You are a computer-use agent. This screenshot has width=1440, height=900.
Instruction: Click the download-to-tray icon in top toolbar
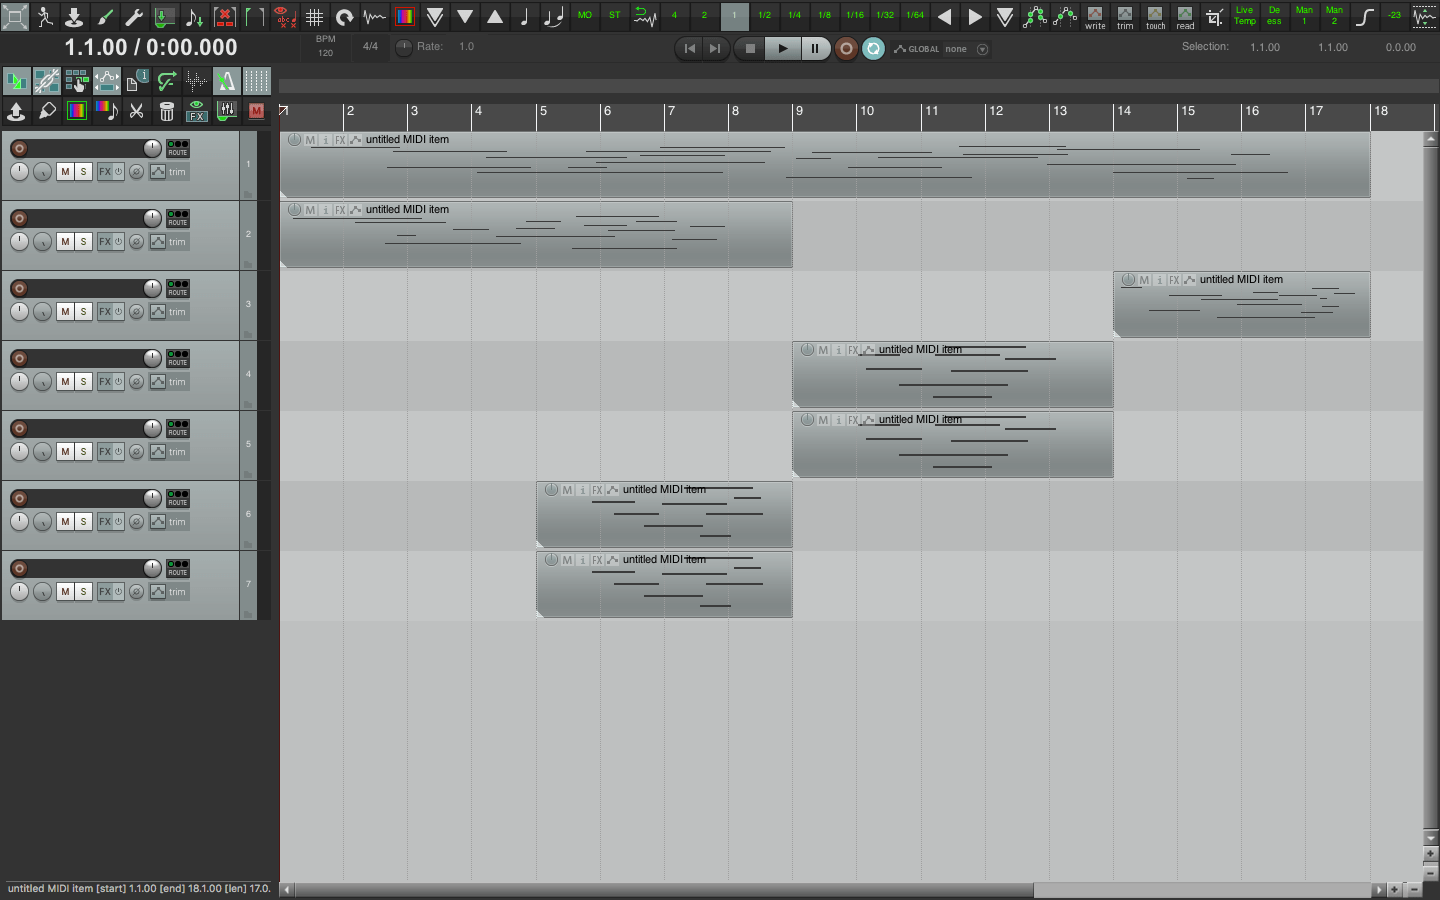[x=75, y=16]
